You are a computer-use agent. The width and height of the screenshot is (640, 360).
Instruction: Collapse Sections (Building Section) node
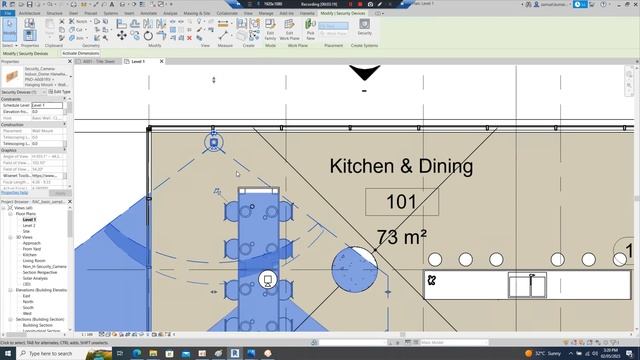tap(11, 319)
